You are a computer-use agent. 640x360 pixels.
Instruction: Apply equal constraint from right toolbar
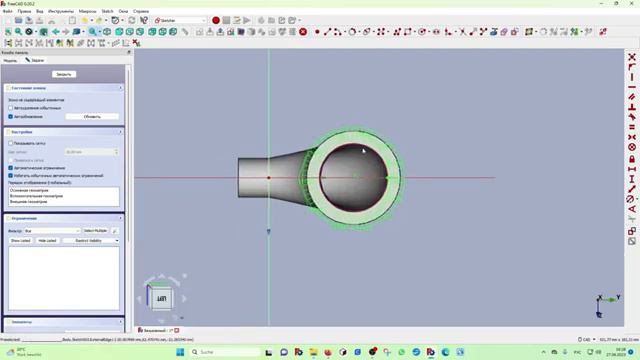[x=632, y=127]
